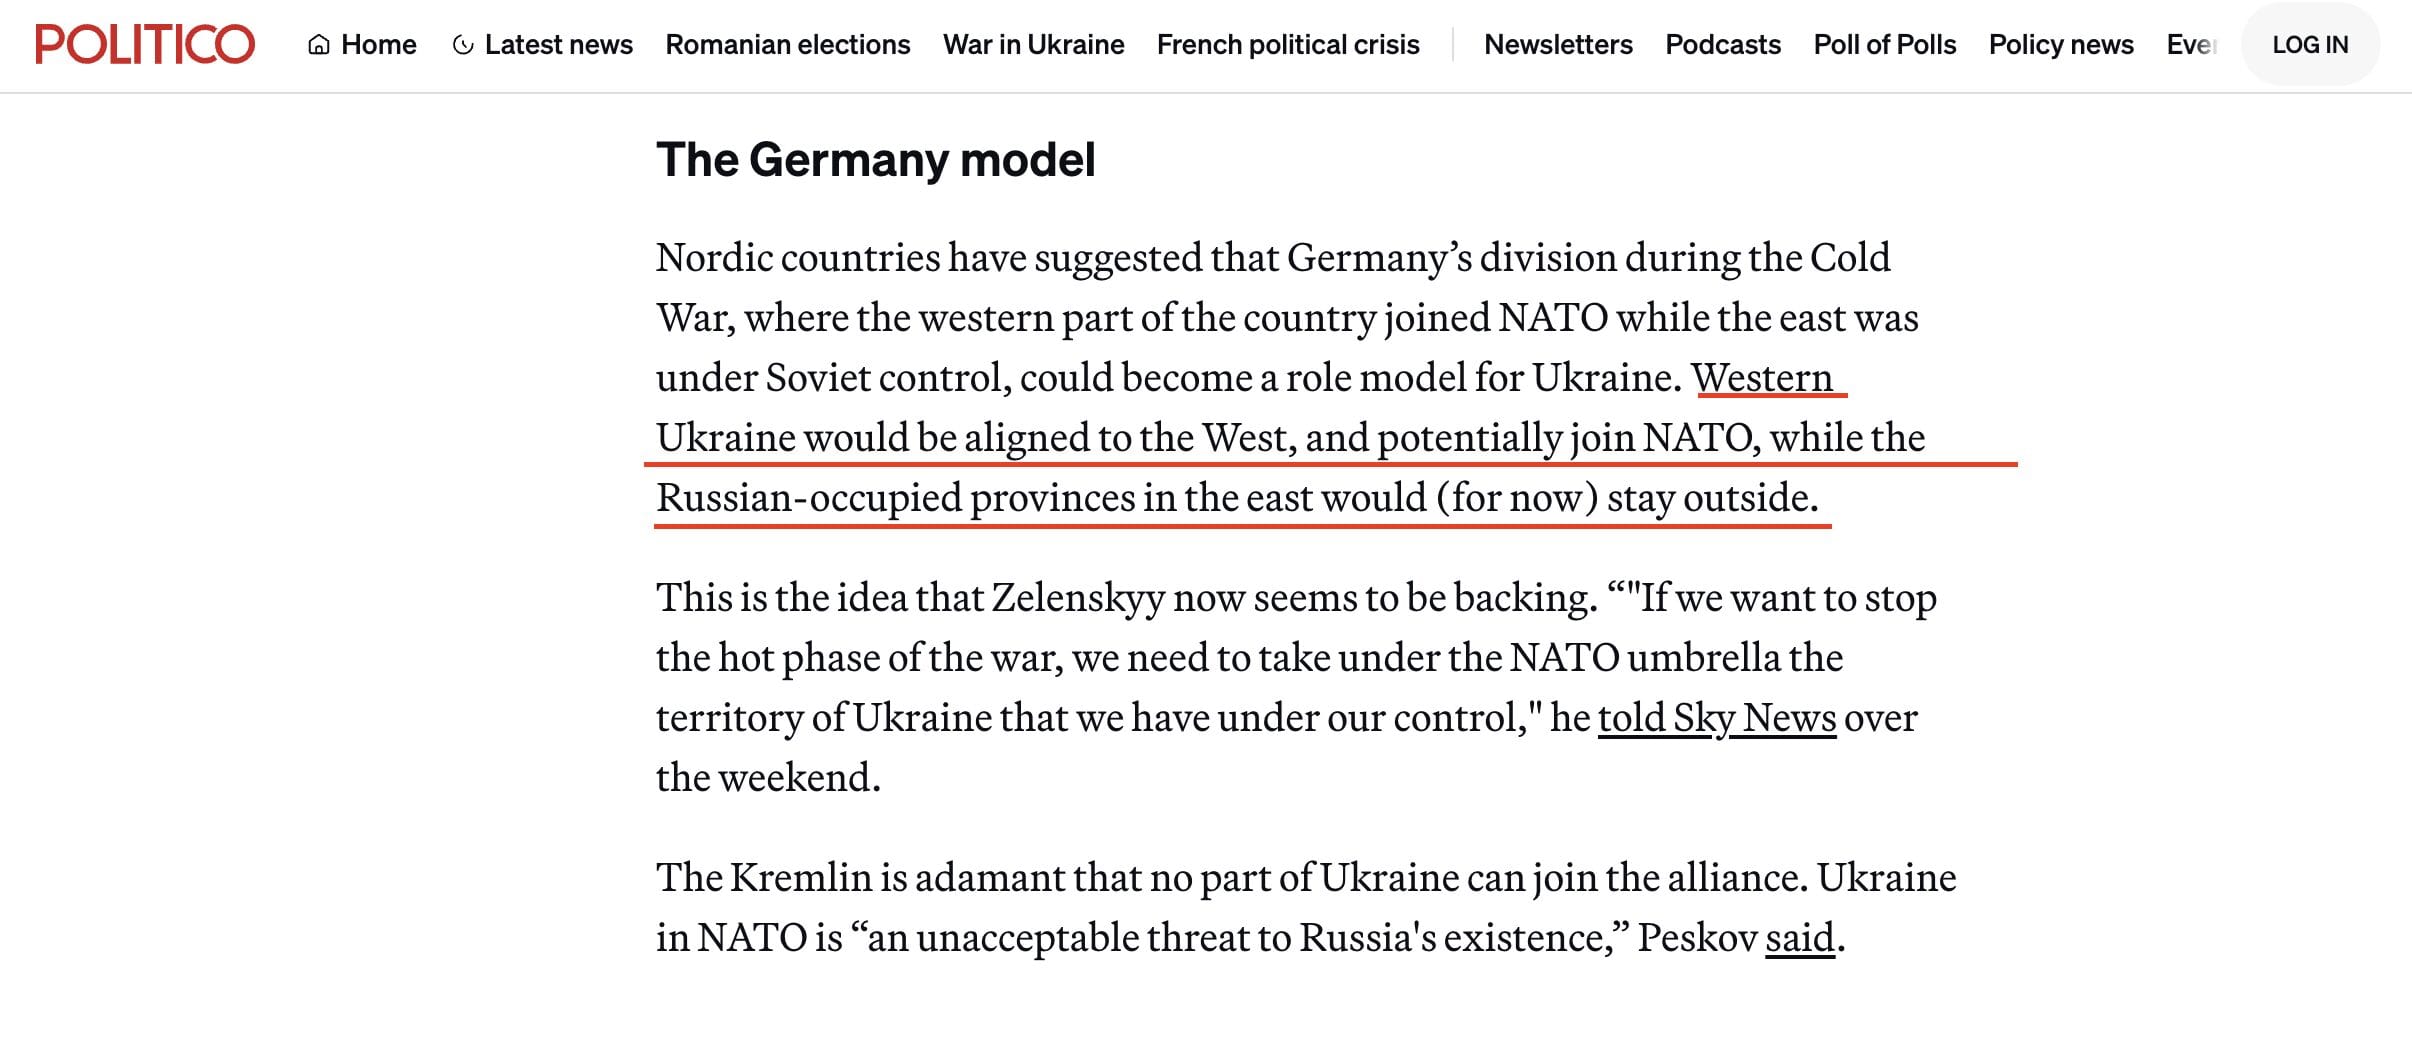The height and width of the screenshot is (1038, 2412).
Task: Go to Romanian elections page
Action: (788, 45)
